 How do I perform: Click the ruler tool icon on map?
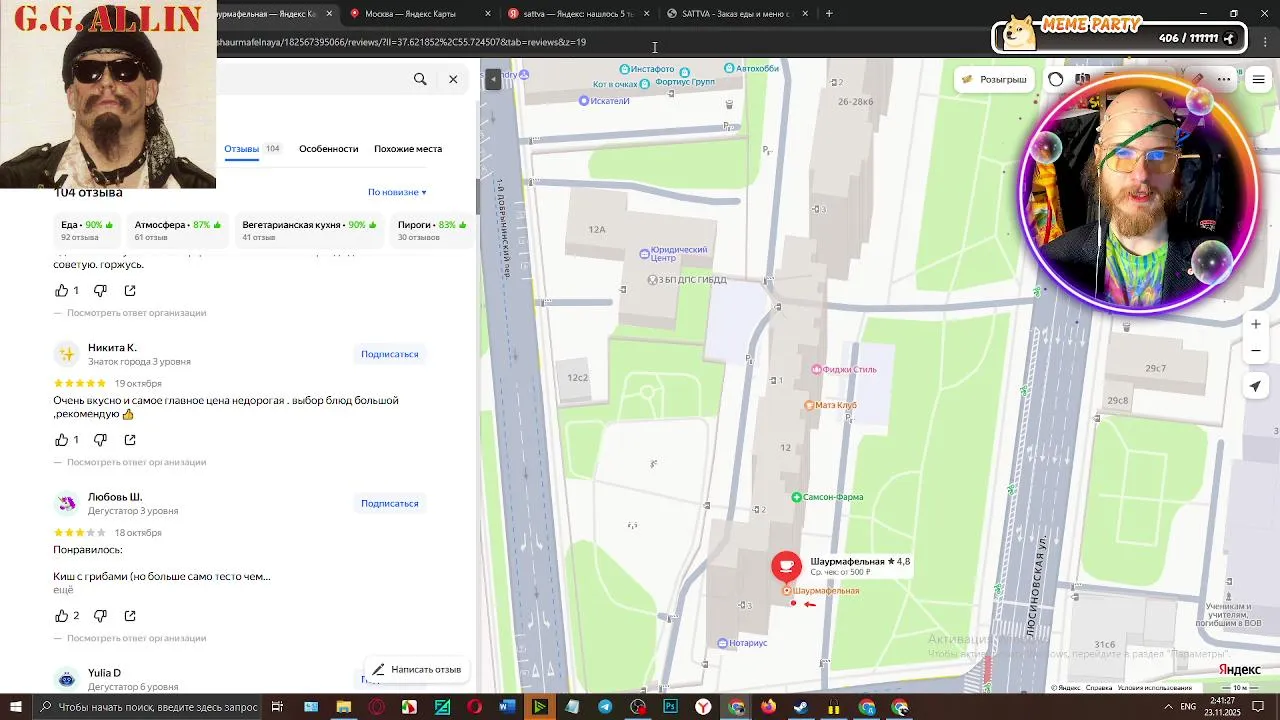point(1198,79)
